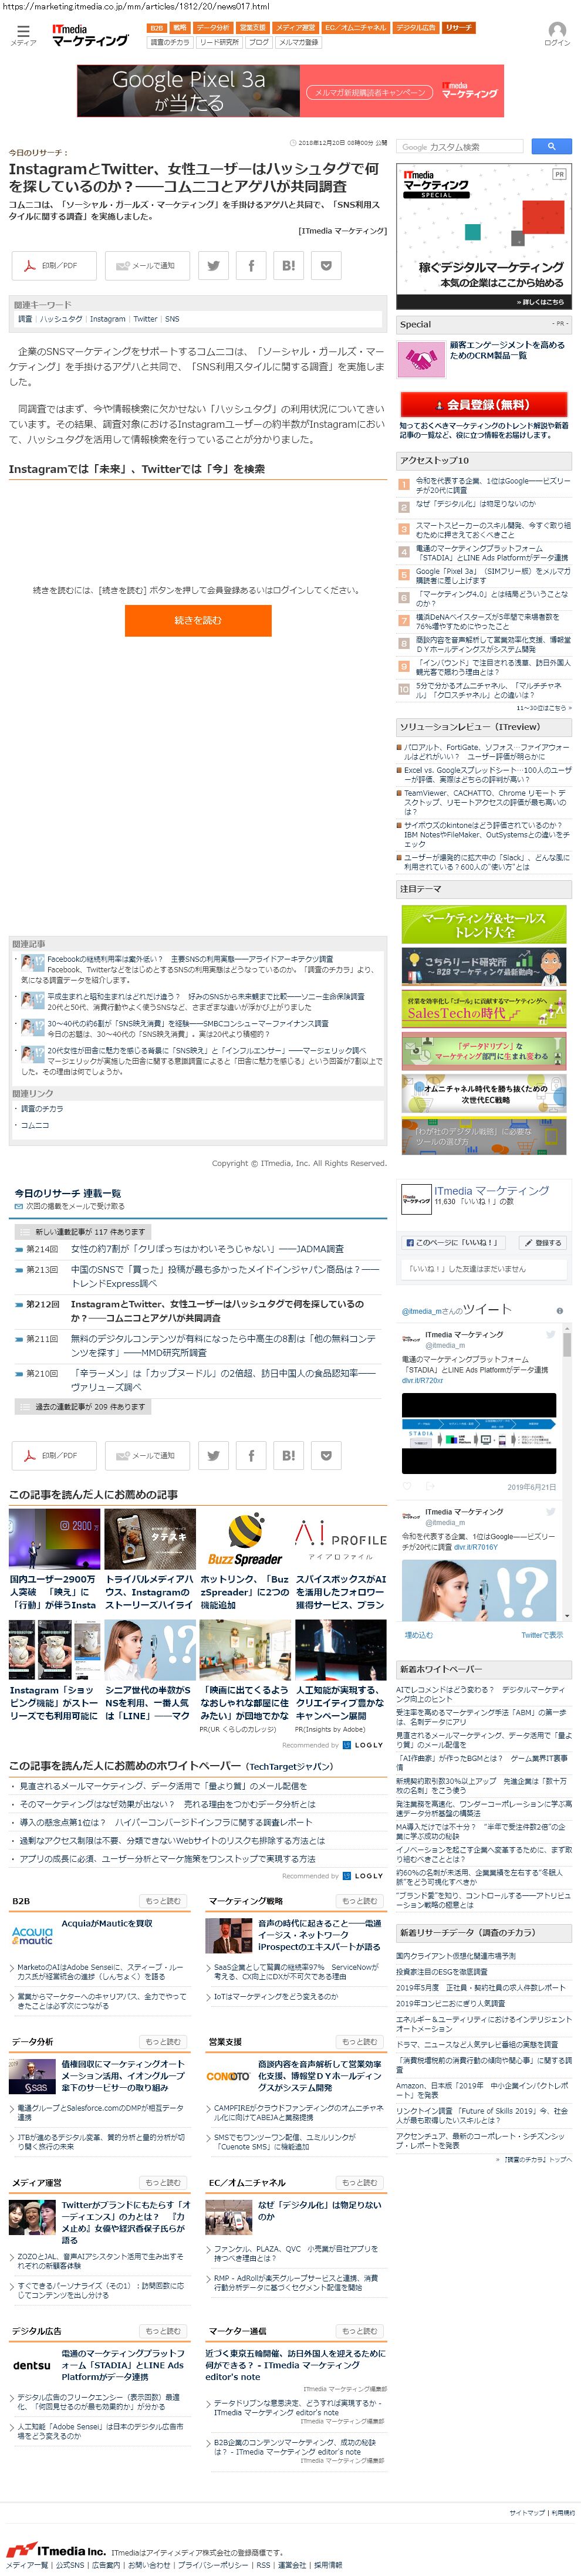Click the Google custom search magnifier button
The width and height of the screenshot is (581, 2576).
tap(551, 146)
